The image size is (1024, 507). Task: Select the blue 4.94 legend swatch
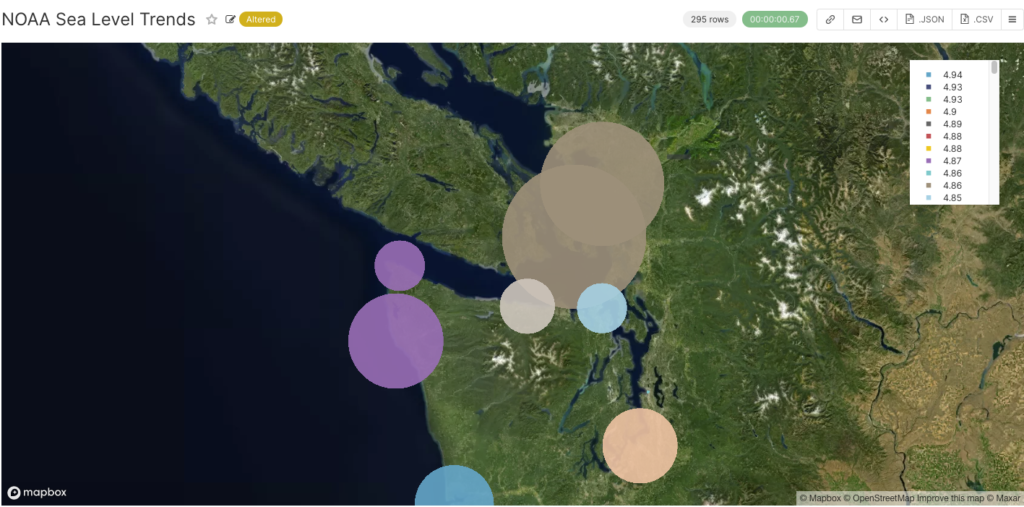(929, 75)
